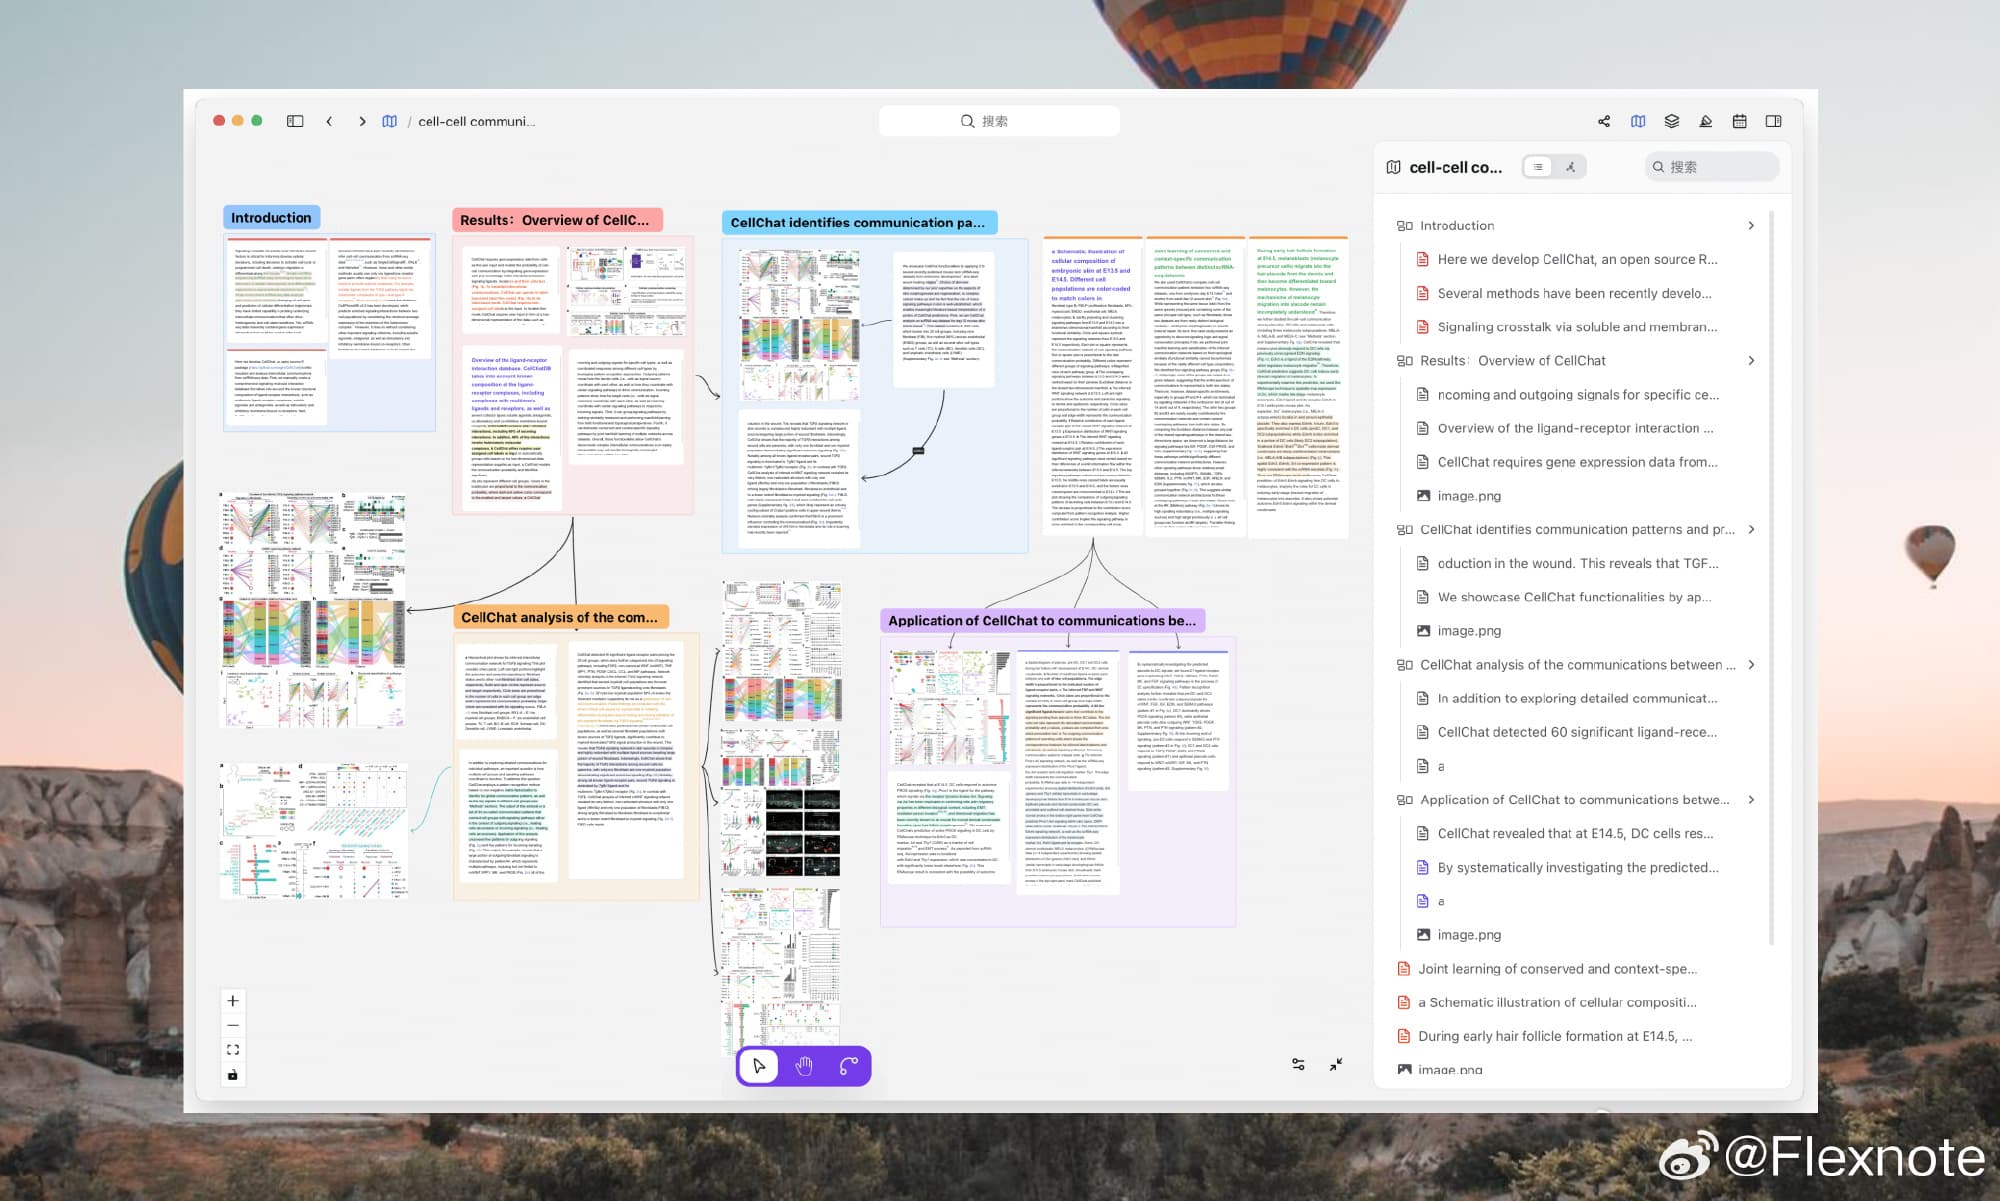Image resolution: width=2000 pixels, height=1201 pixels.
Task: Select the pointer arrow tool
Action: tap(759, 1066)
